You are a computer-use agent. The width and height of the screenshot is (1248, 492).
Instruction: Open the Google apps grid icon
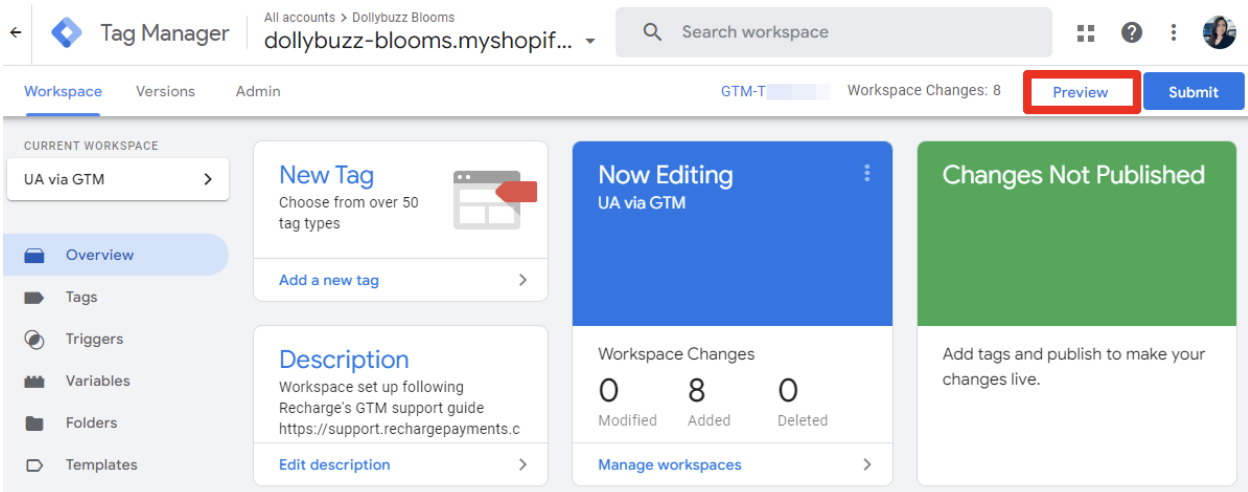click(1086, 33)
